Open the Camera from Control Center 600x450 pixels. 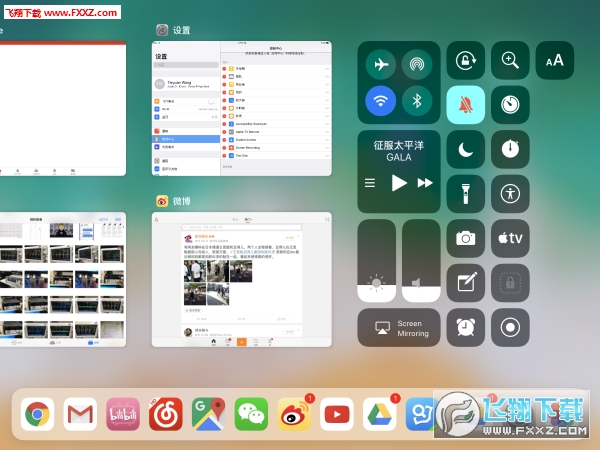pyautogui.click(x=466, y=238)
